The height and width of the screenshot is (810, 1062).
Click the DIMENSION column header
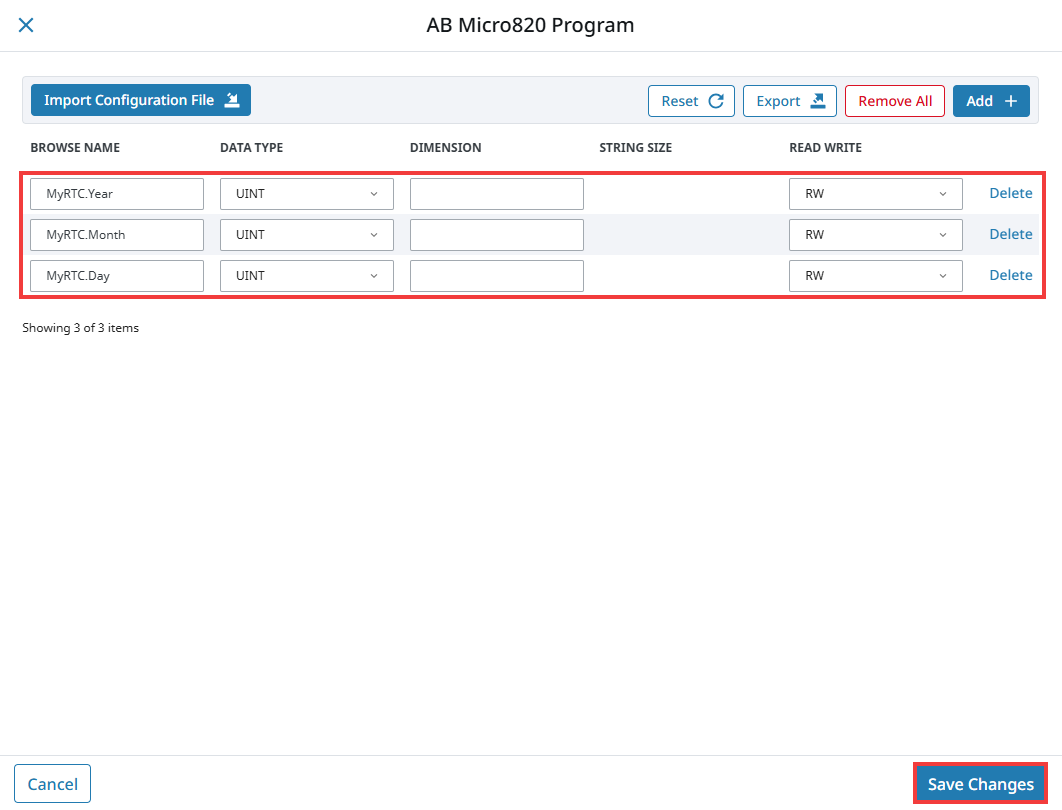pos(446,148)
